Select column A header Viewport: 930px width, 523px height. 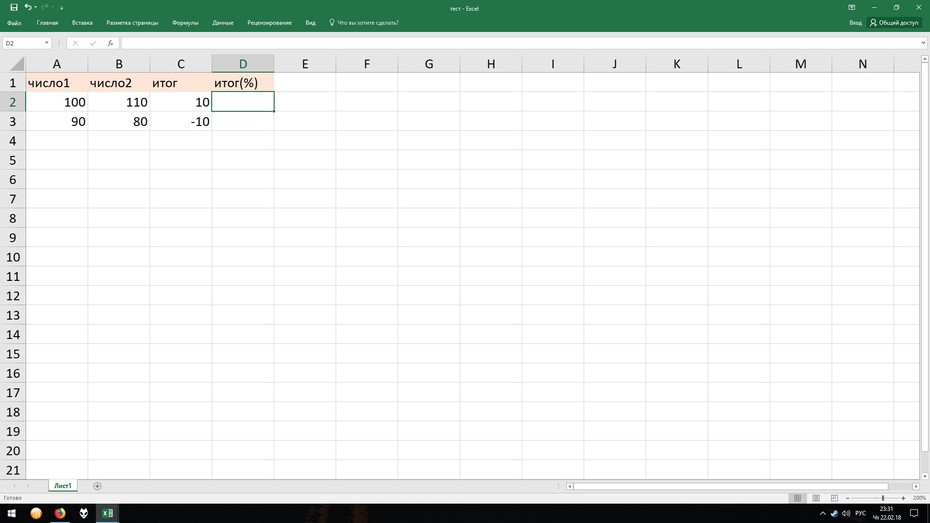click(57, 63)
